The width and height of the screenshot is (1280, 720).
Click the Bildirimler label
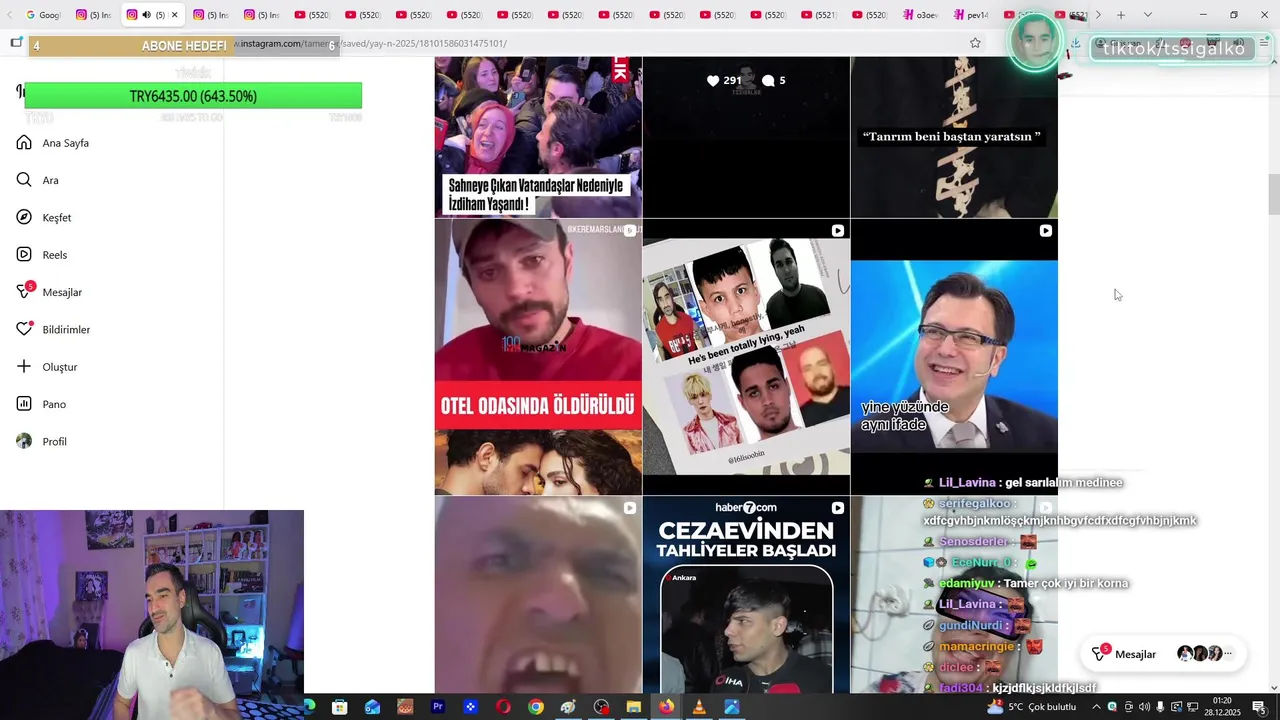pyautogui.click(x=66, y=330)
